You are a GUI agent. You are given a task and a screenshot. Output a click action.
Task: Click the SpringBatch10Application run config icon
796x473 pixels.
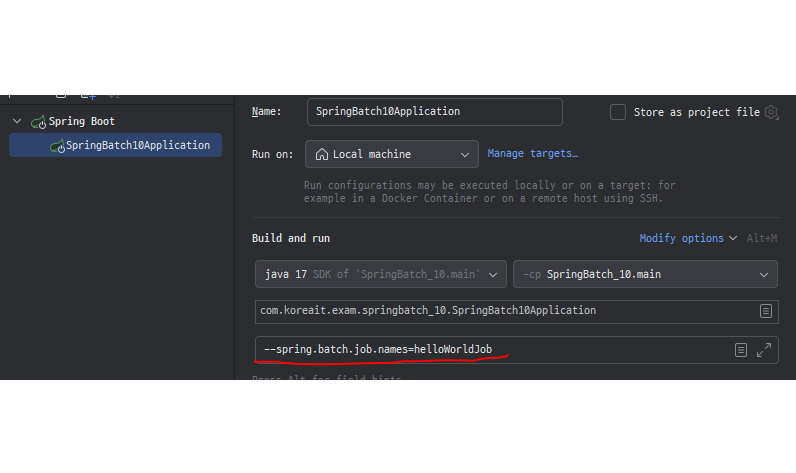(x=57, y=146)
